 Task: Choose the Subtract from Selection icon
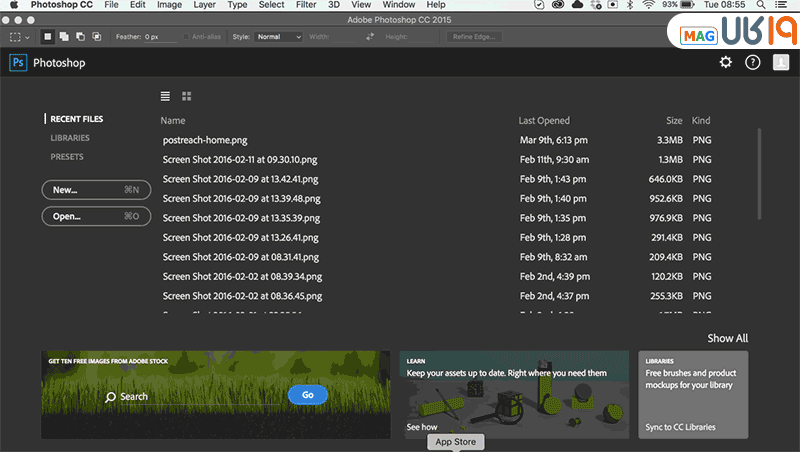coord(79,37)
